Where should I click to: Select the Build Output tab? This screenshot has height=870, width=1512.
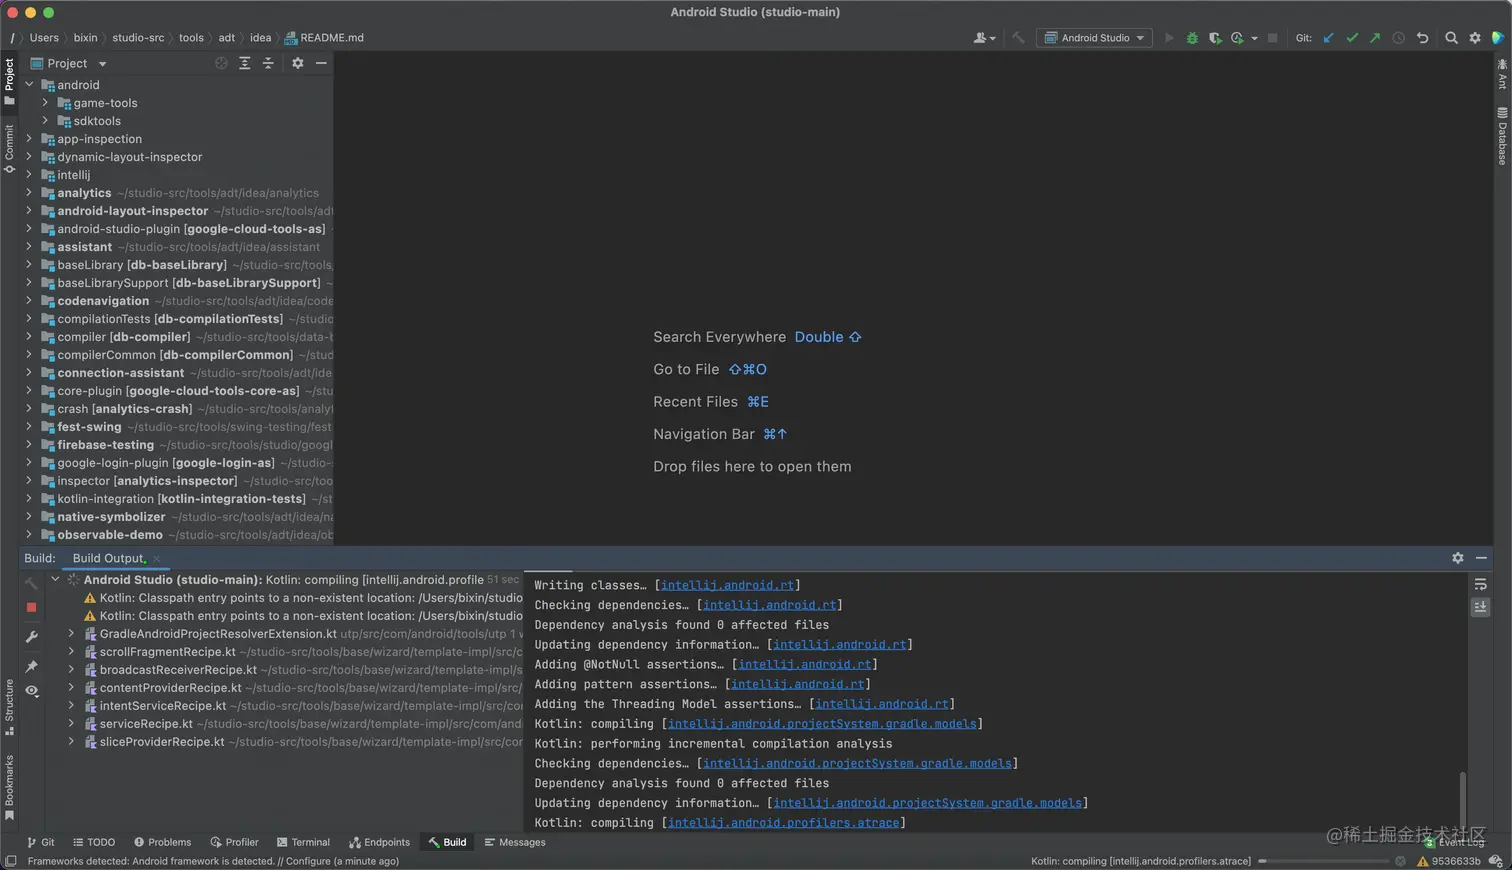tap(108, 558)
